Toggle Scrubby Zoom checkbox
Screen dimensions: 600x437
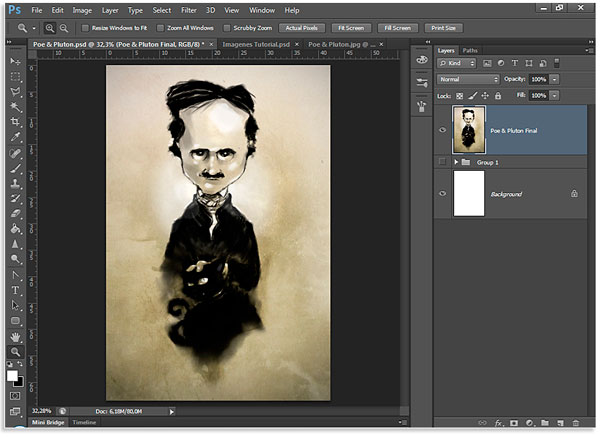[x=227, y=28]
